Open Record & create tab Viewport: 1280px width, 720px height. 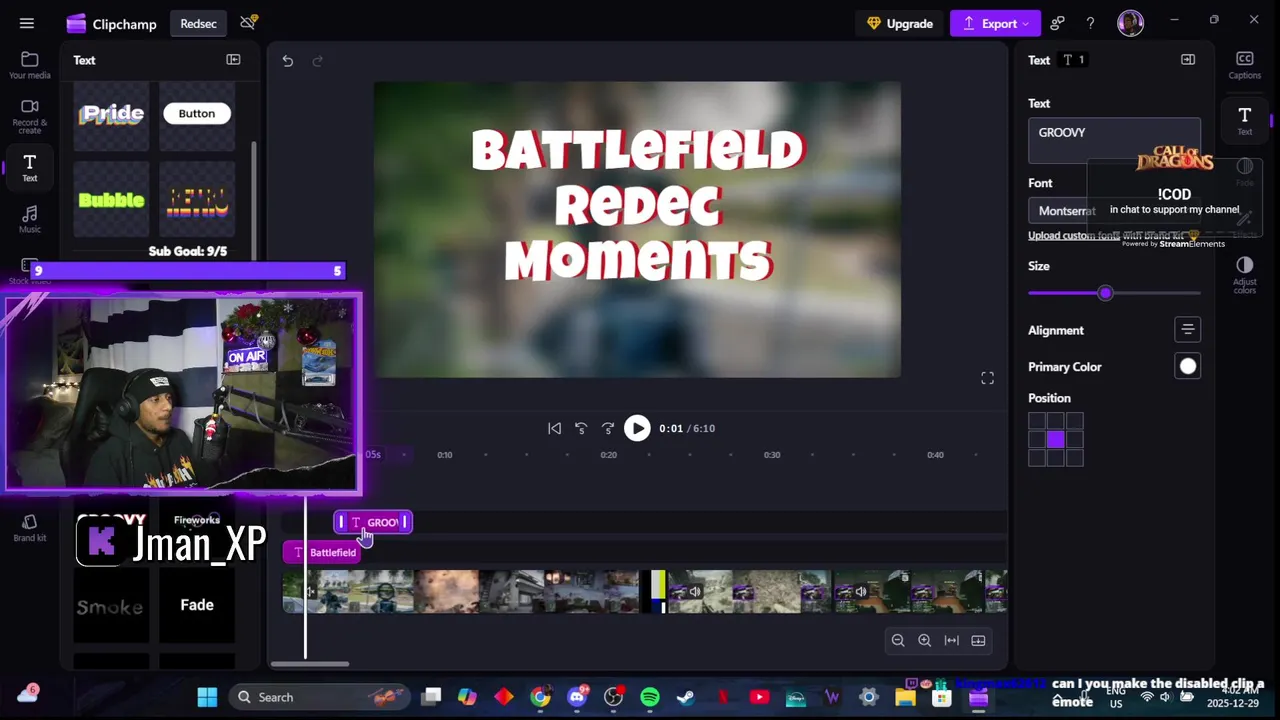(x=30, y=117)
